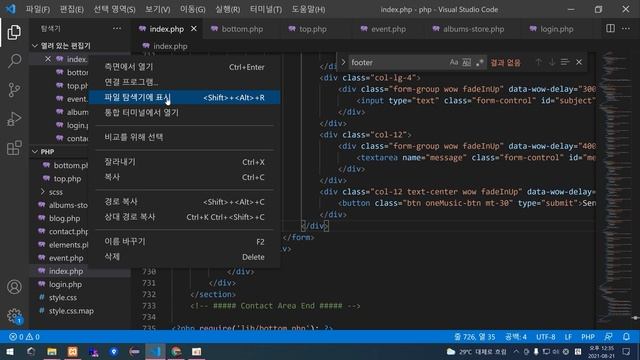Viewport: 640px width, 360px height.
Task: Collapse the open editors section
Action: 35,46
